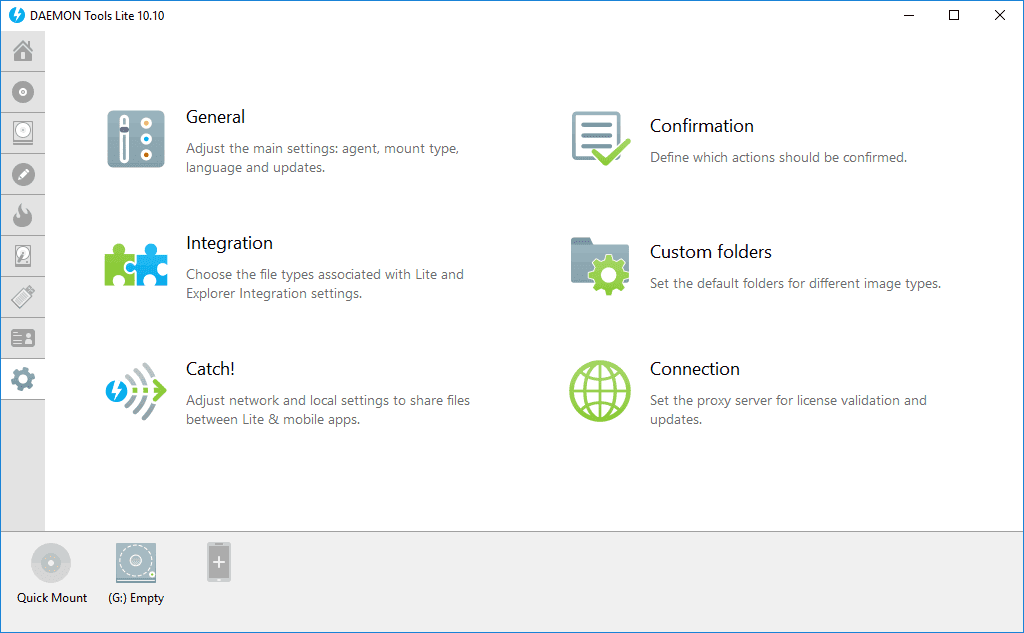Minimize the DAEMON Tools window
Image resolution: width=1024 pixels, height=633 pixels.
click(908, 15)
